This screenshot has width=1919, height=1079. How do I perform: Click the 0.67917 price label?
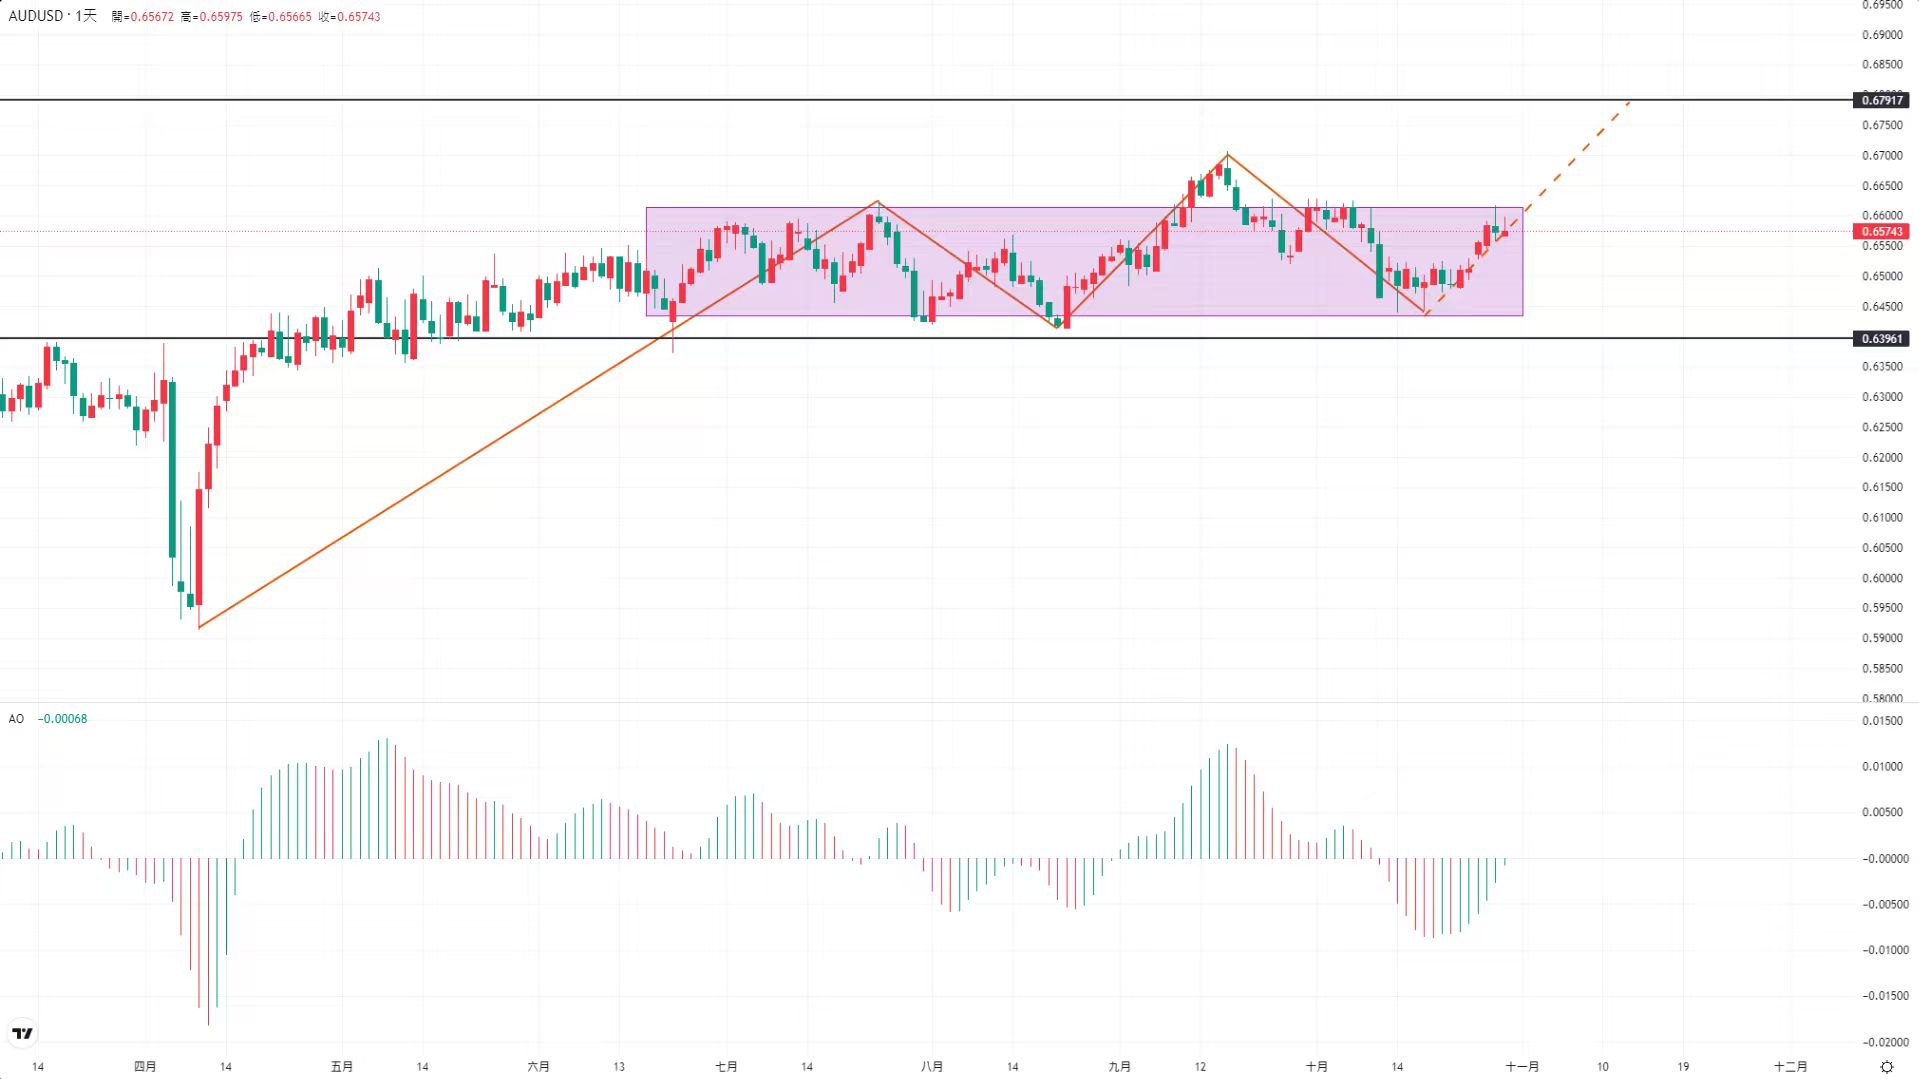coord(1881,100)
